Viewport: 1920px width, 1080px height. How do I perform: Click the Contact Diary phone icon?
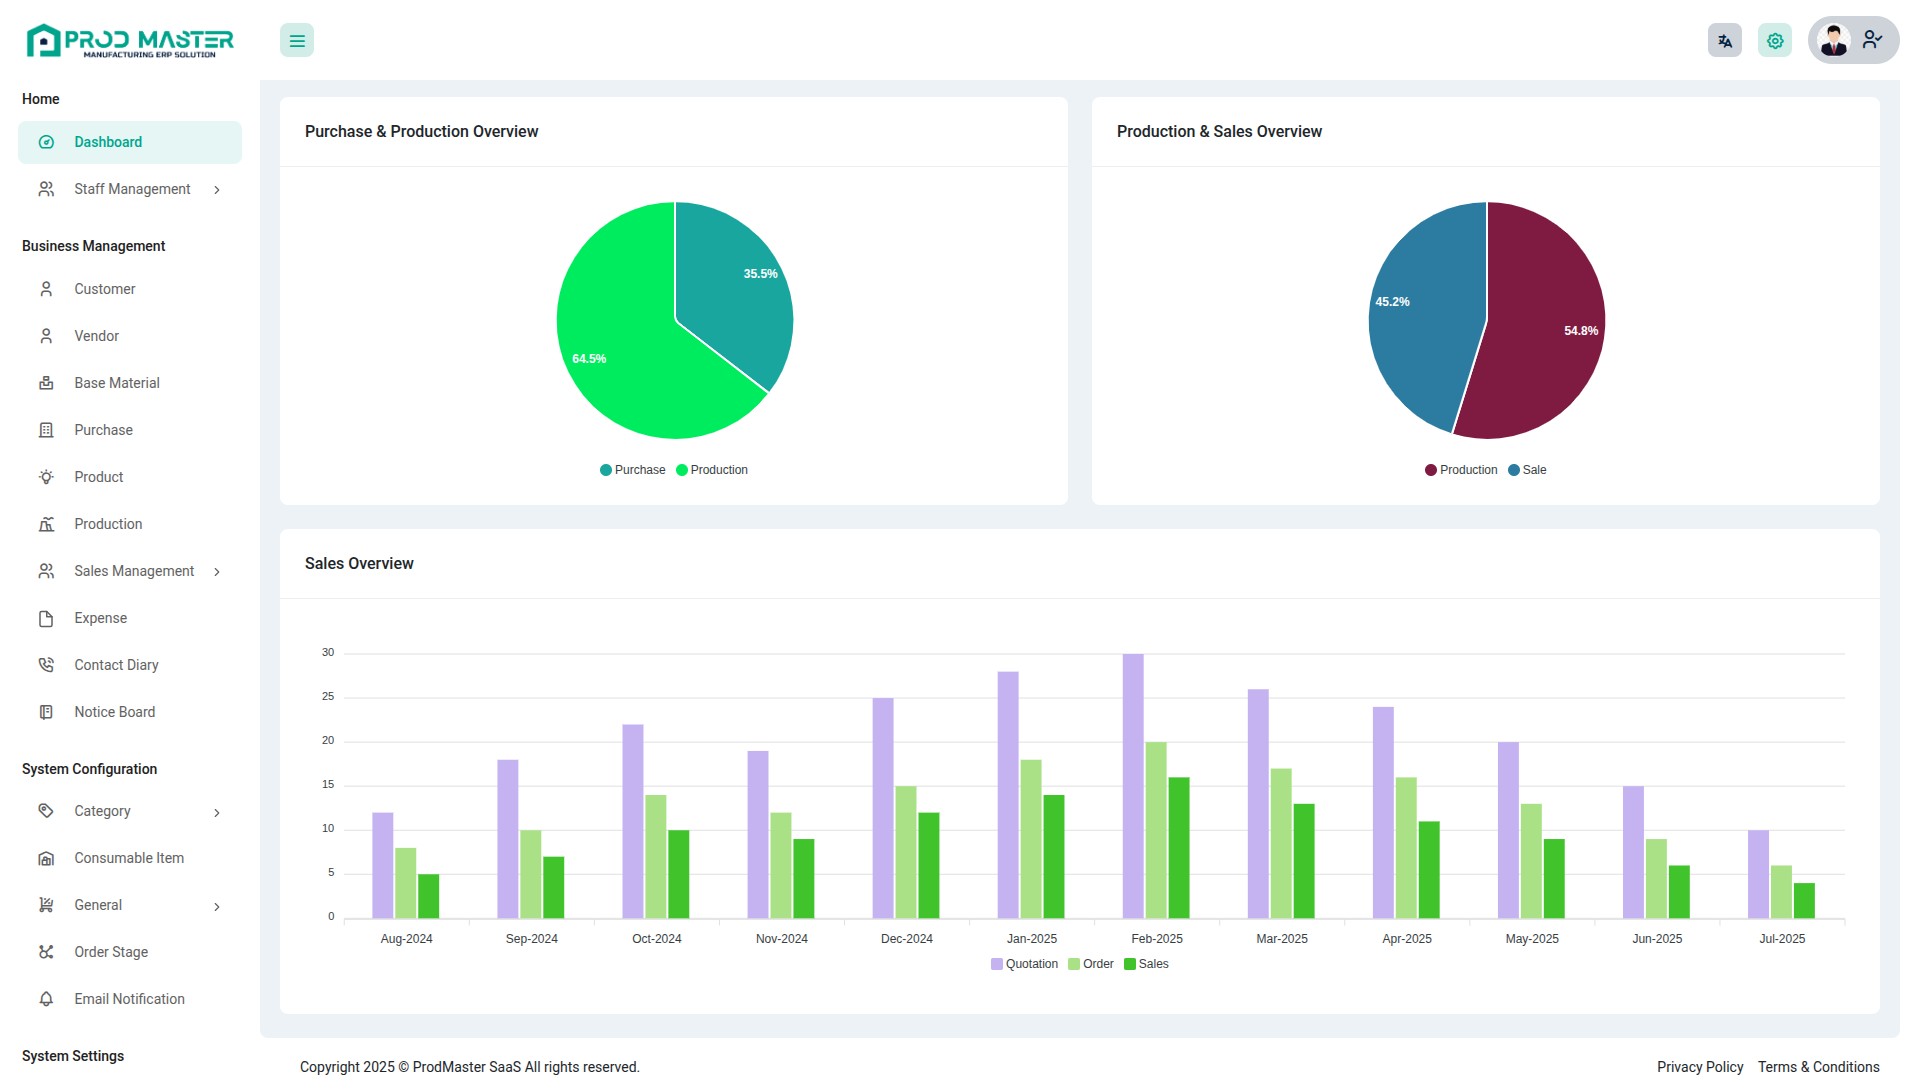[46, 665]
